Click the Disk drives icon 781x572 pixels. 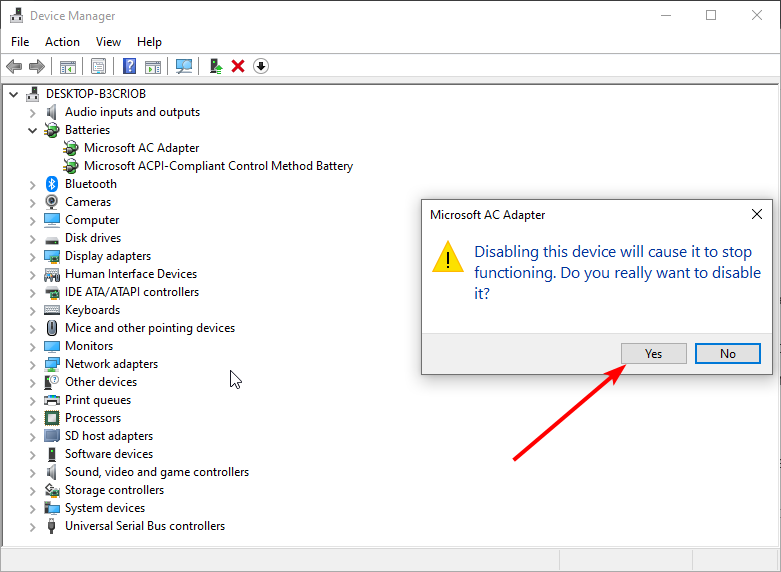pos(52,240)
